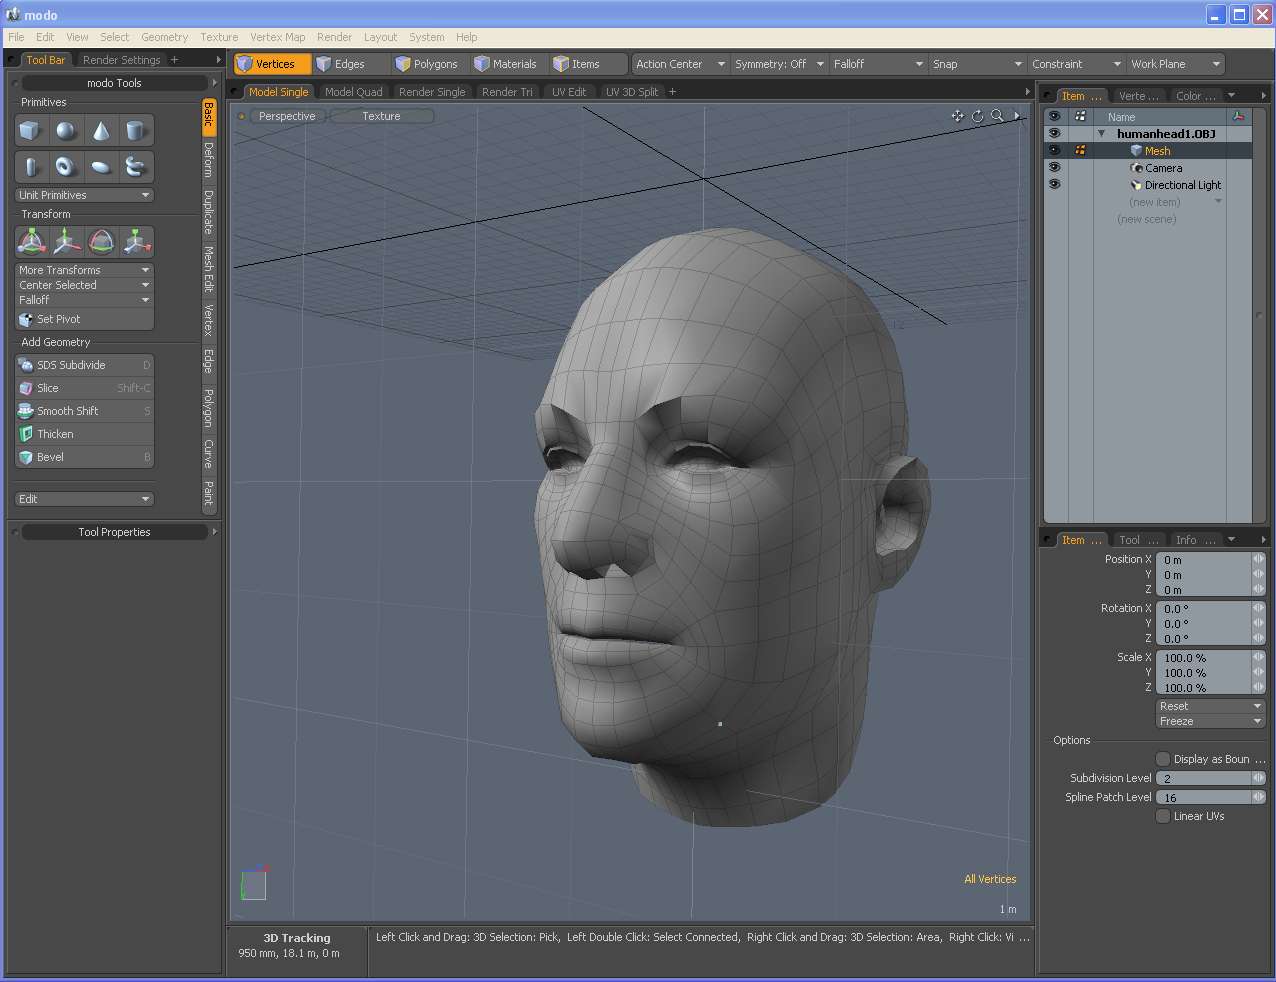Screen dimensions: 1276x982
Task: Toggle visibility eye for Camera item
Action: 1054,167
